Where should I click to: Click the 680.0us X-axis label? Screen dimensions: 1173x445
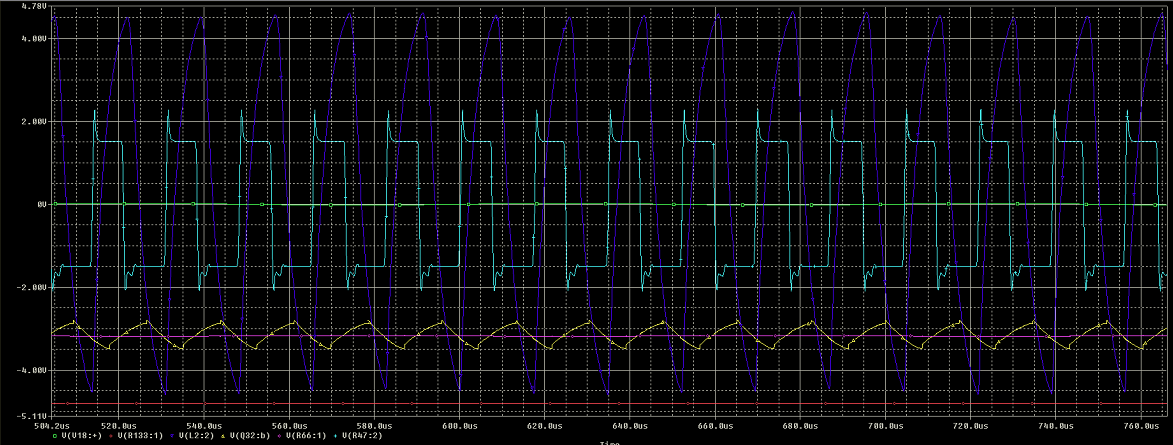[800, 426]
